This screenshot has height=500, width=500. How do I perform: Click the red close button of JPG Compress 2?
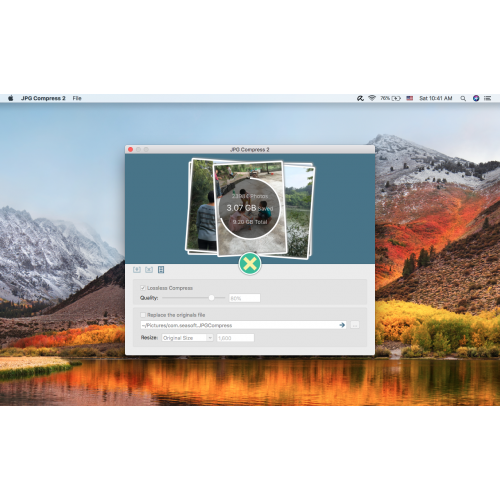coord(131,149)
